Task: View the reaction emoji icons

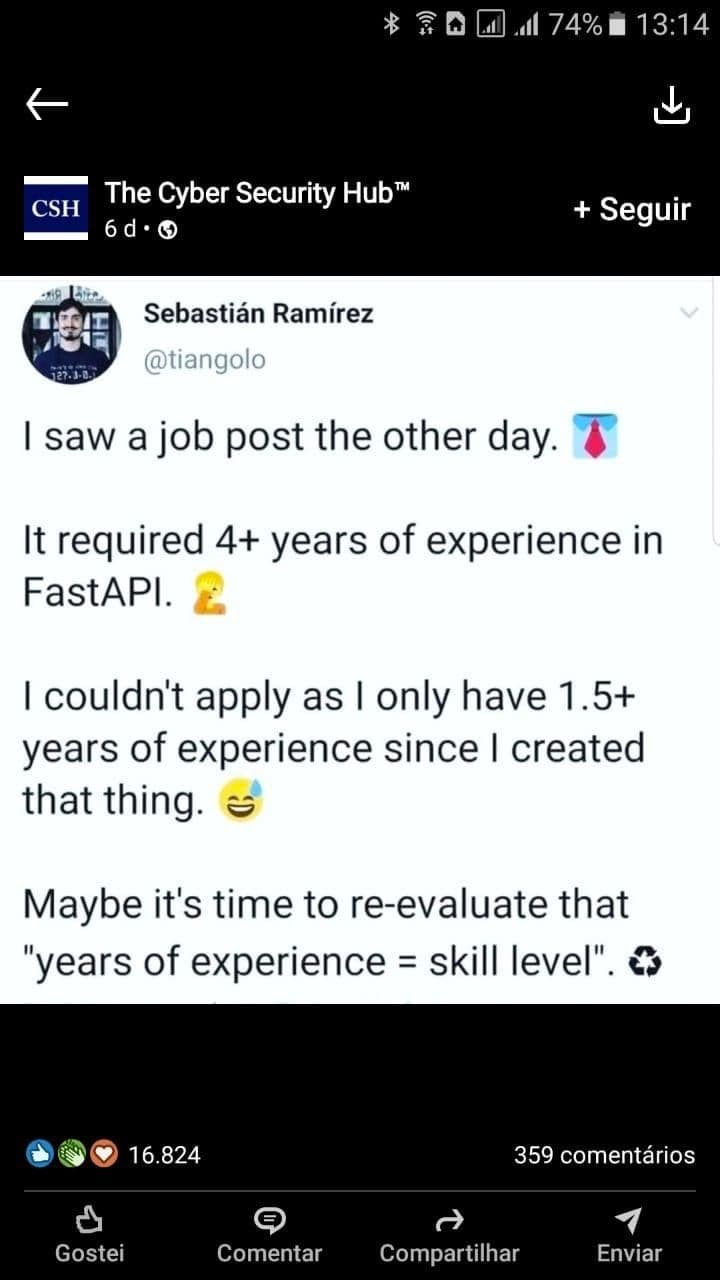Action: pyautogui.click(x=71, y=1155)
